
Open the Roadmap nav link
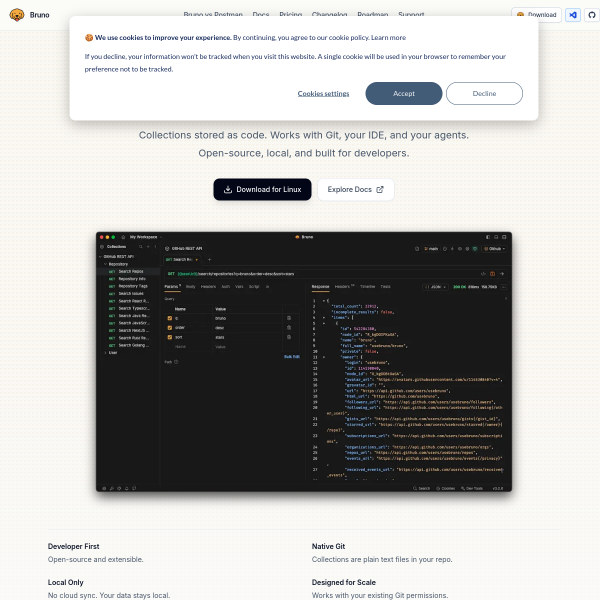pos(373,15)
